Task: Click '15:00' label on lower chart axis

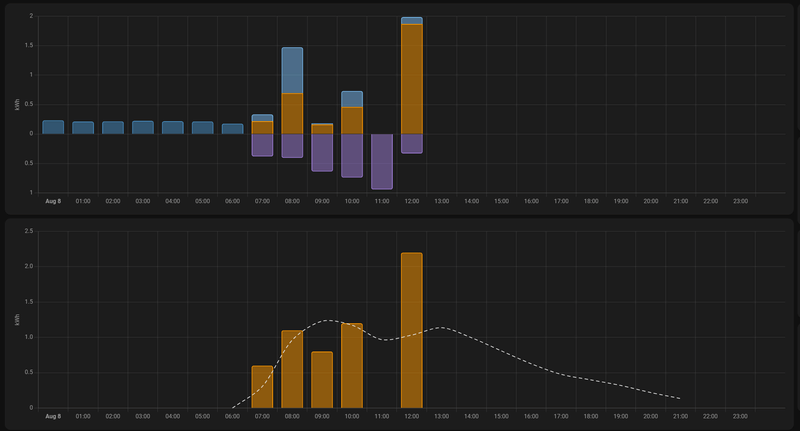Action: [502, 417]
